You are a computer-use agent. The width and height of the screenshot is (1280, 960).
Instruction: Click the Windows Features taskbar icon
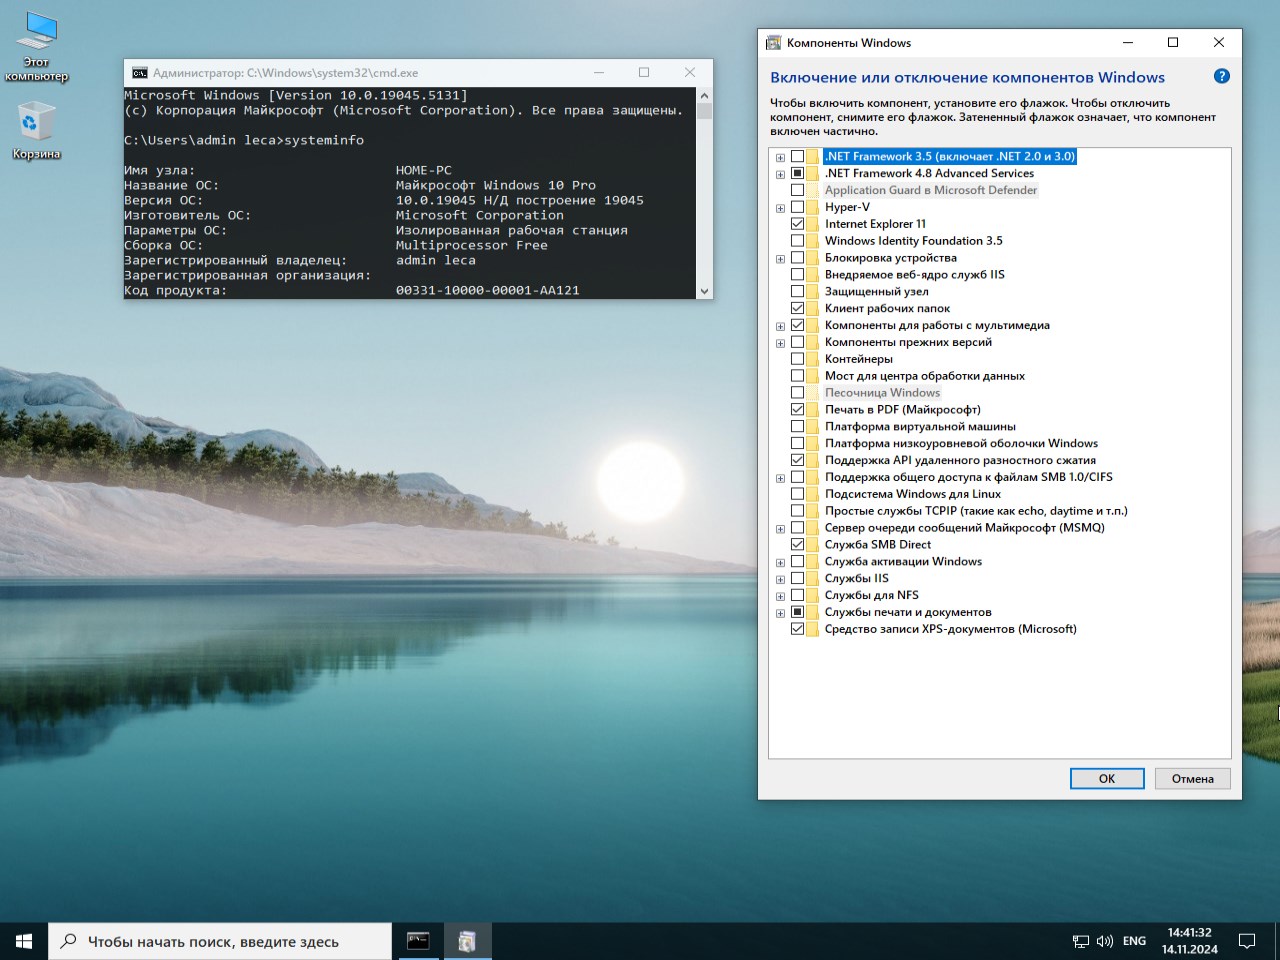click(467, 941)
